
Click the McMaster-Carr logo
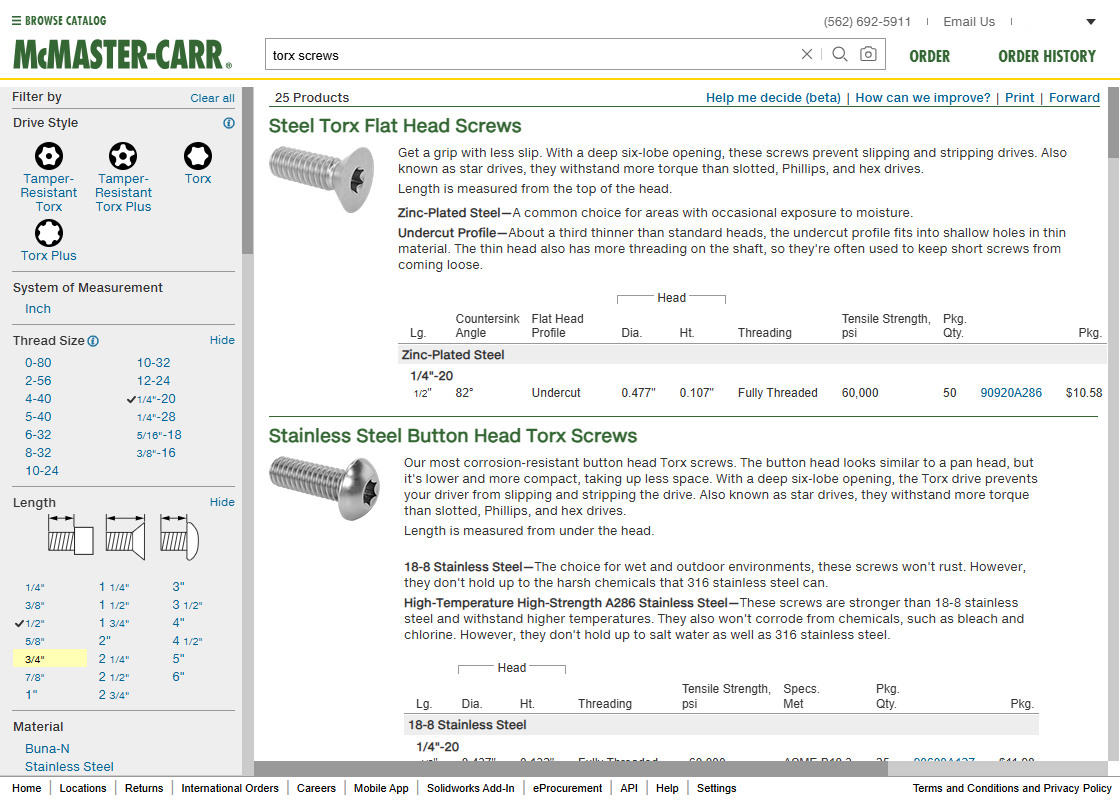pos(122,55)
